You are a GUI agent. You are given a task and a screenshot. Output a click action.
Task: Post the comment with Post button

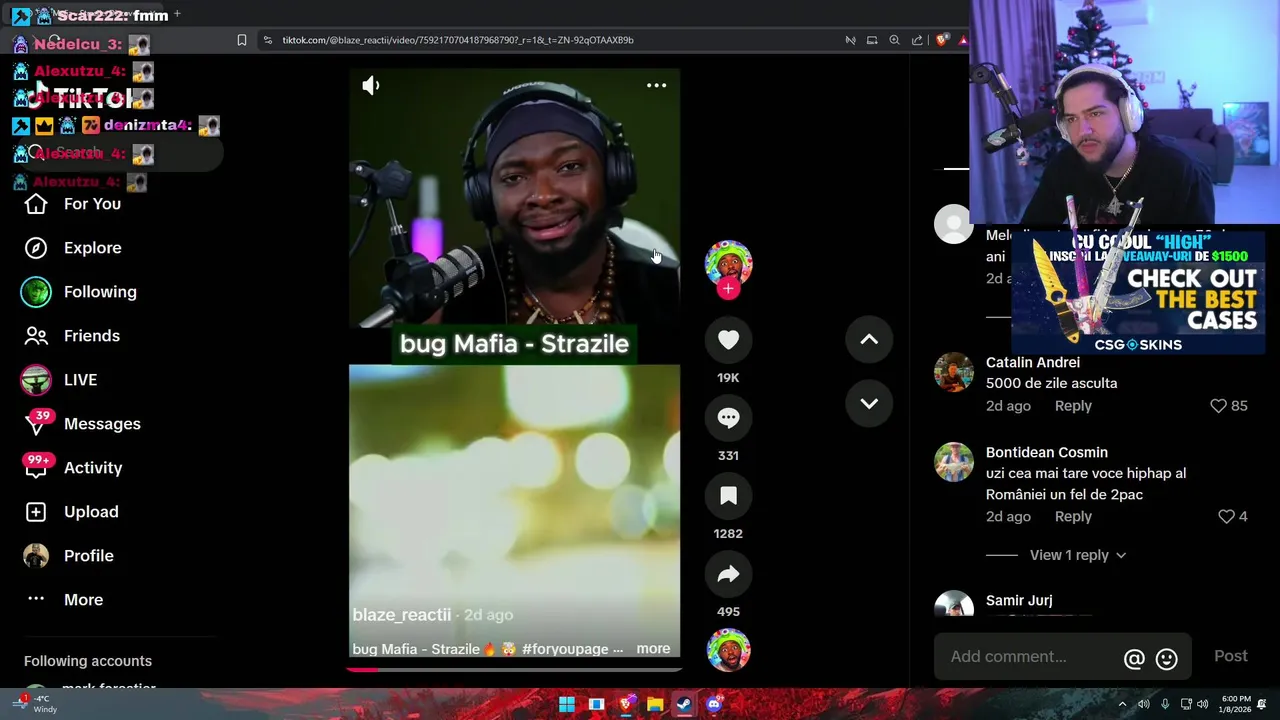click(1231, 657)
